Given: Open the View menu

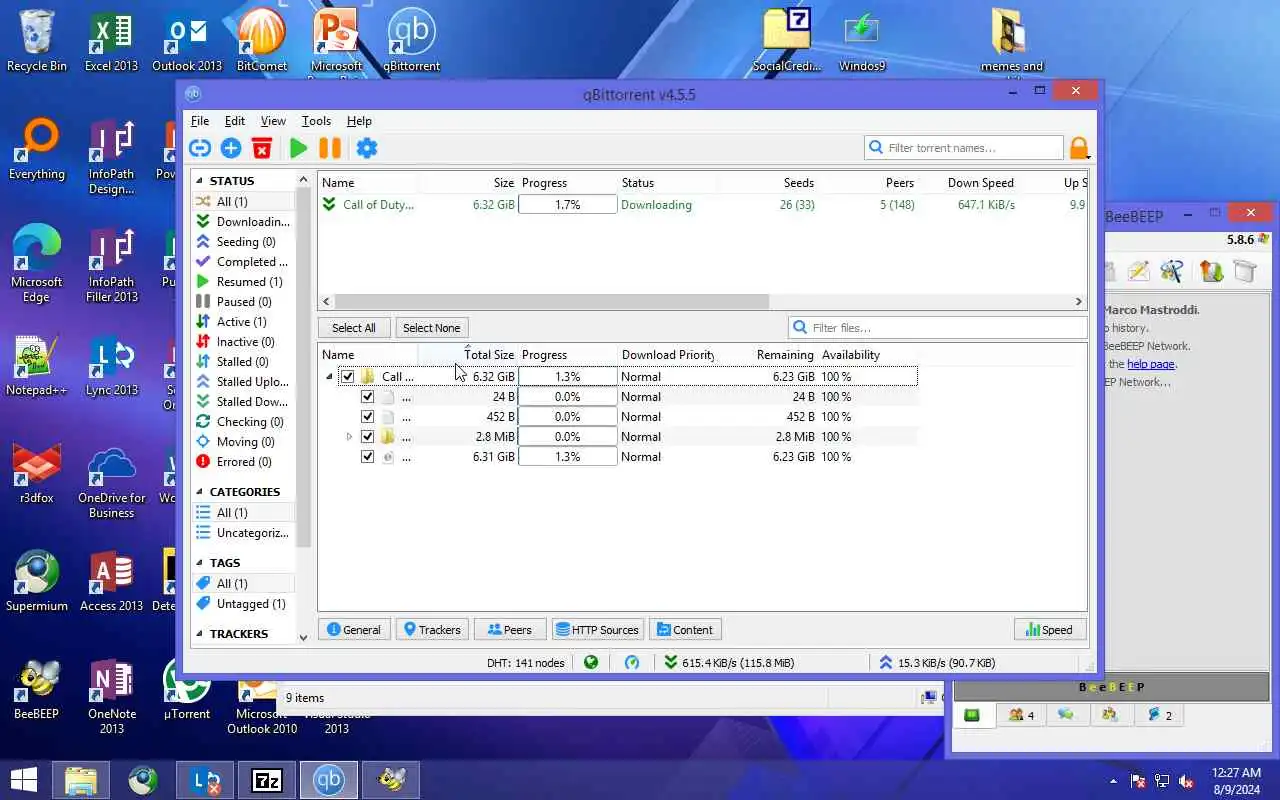Looking at the screenshot, I should (x=273, y=121).
